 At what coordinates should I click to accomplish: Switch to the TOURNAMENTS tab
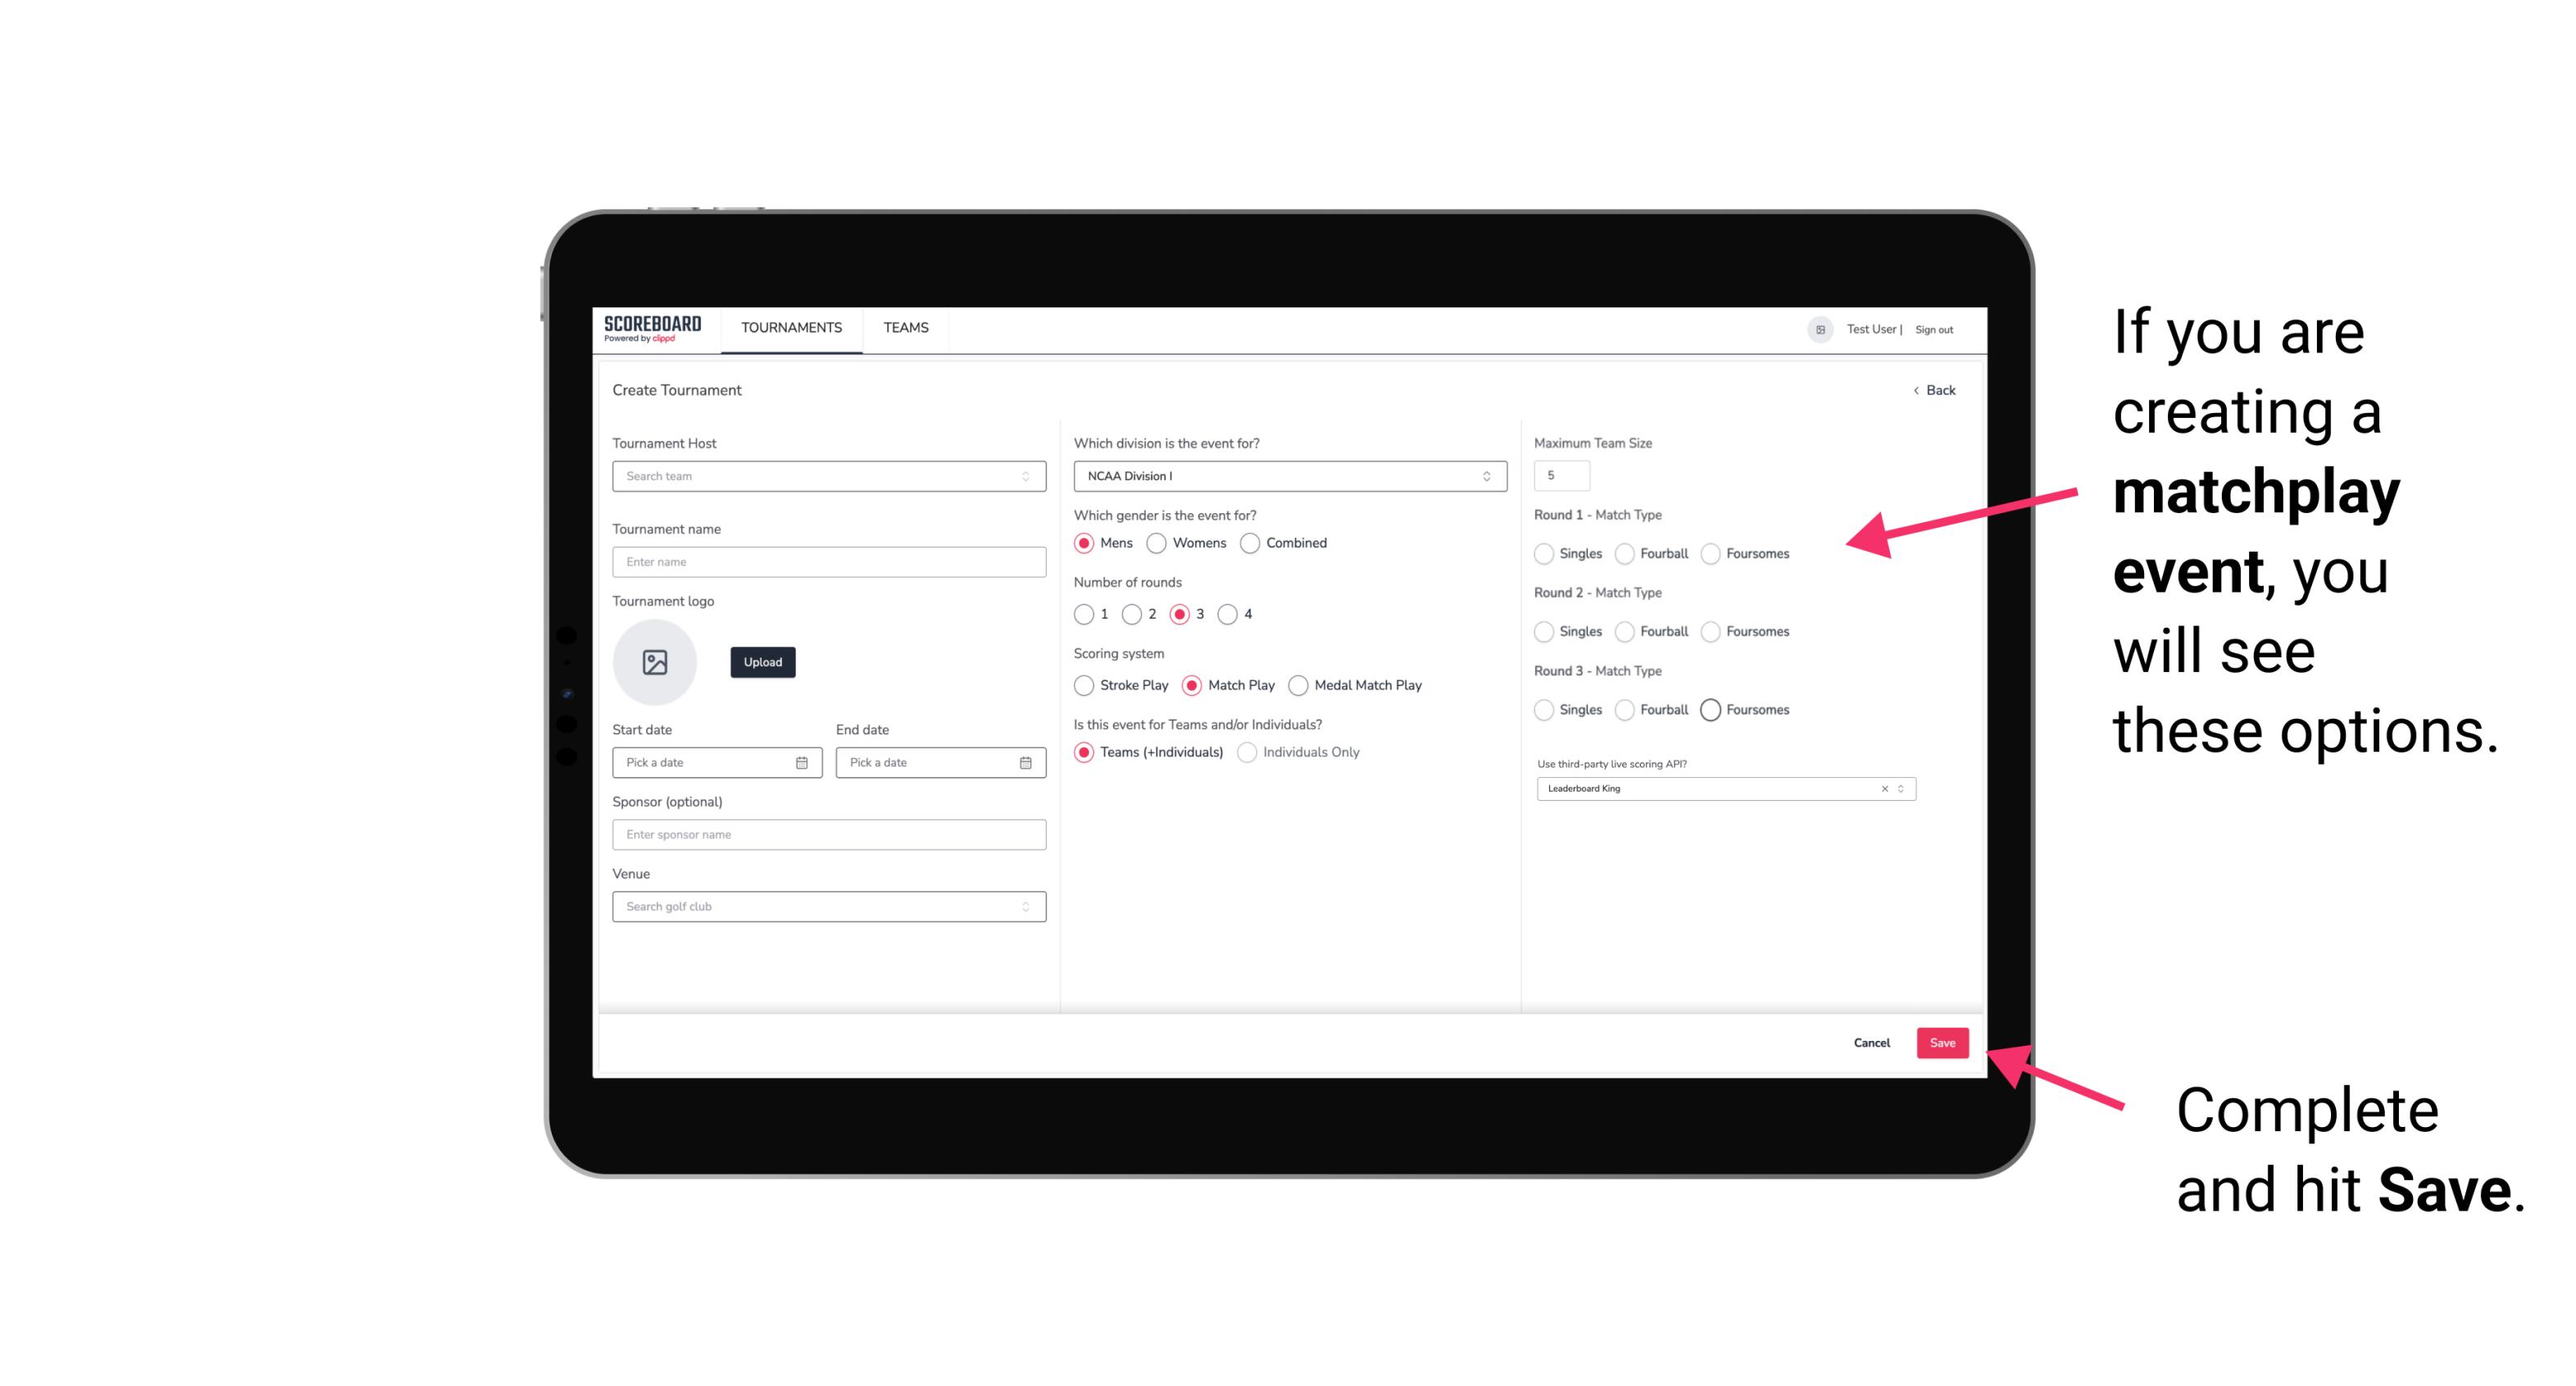(x=790, y=328)
